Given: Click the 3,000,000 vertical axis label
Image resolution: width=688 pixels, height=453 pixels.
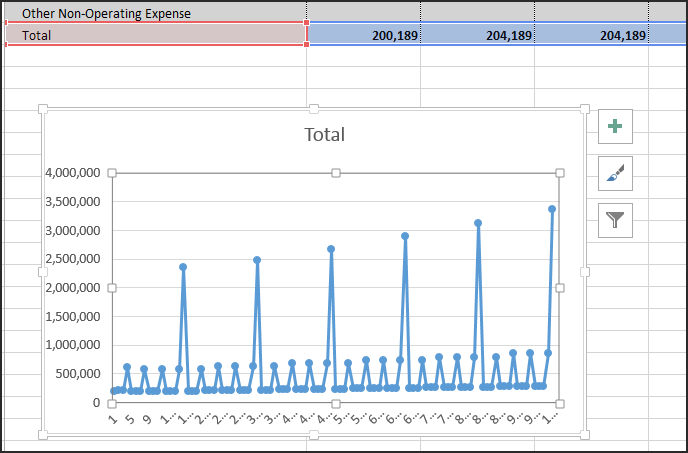Looking at the screenshot, I should pos(73,230).
